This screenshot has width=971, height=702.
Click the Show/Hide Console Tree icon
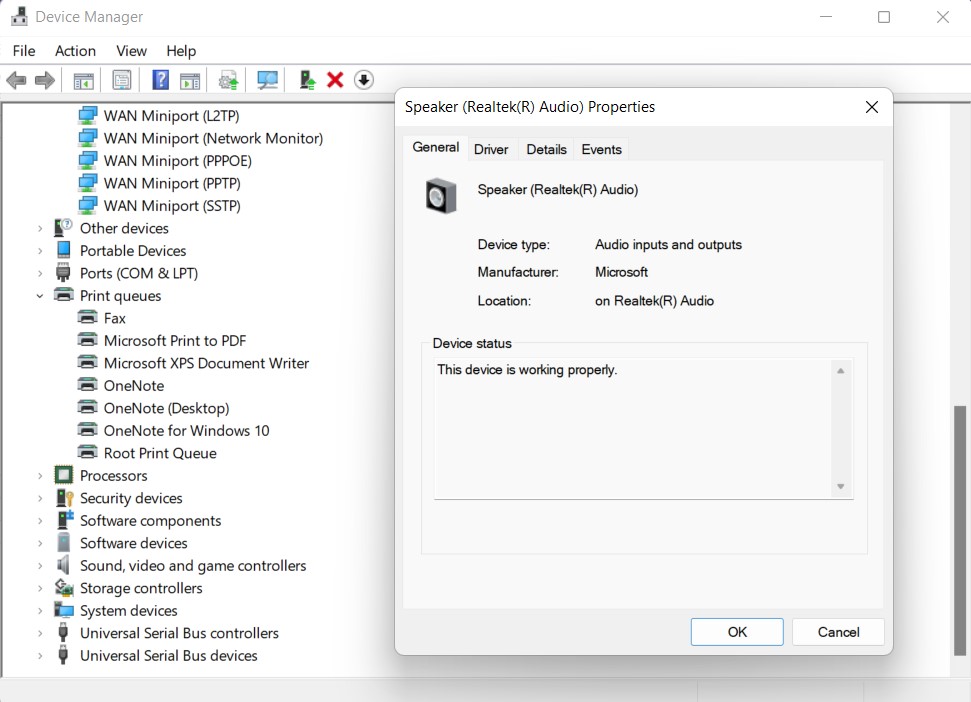tap(83, 79)
